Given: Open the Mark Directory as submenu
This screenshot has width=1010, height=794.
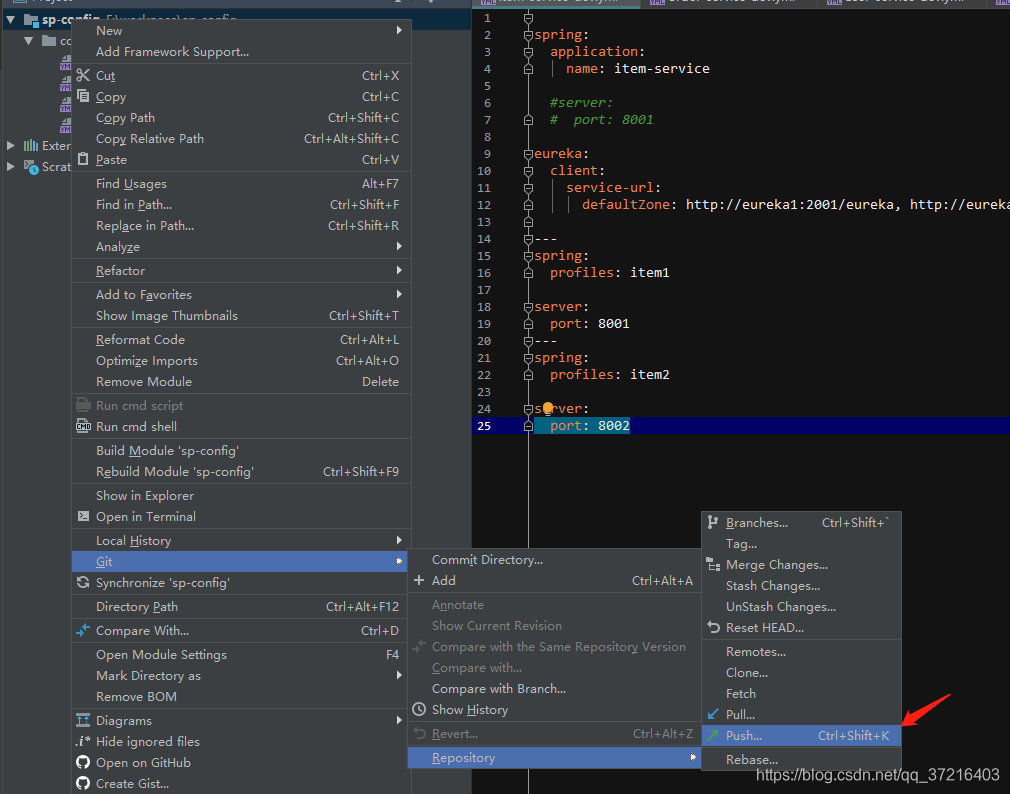Looking at the screenshot, I should click(241, 676).
